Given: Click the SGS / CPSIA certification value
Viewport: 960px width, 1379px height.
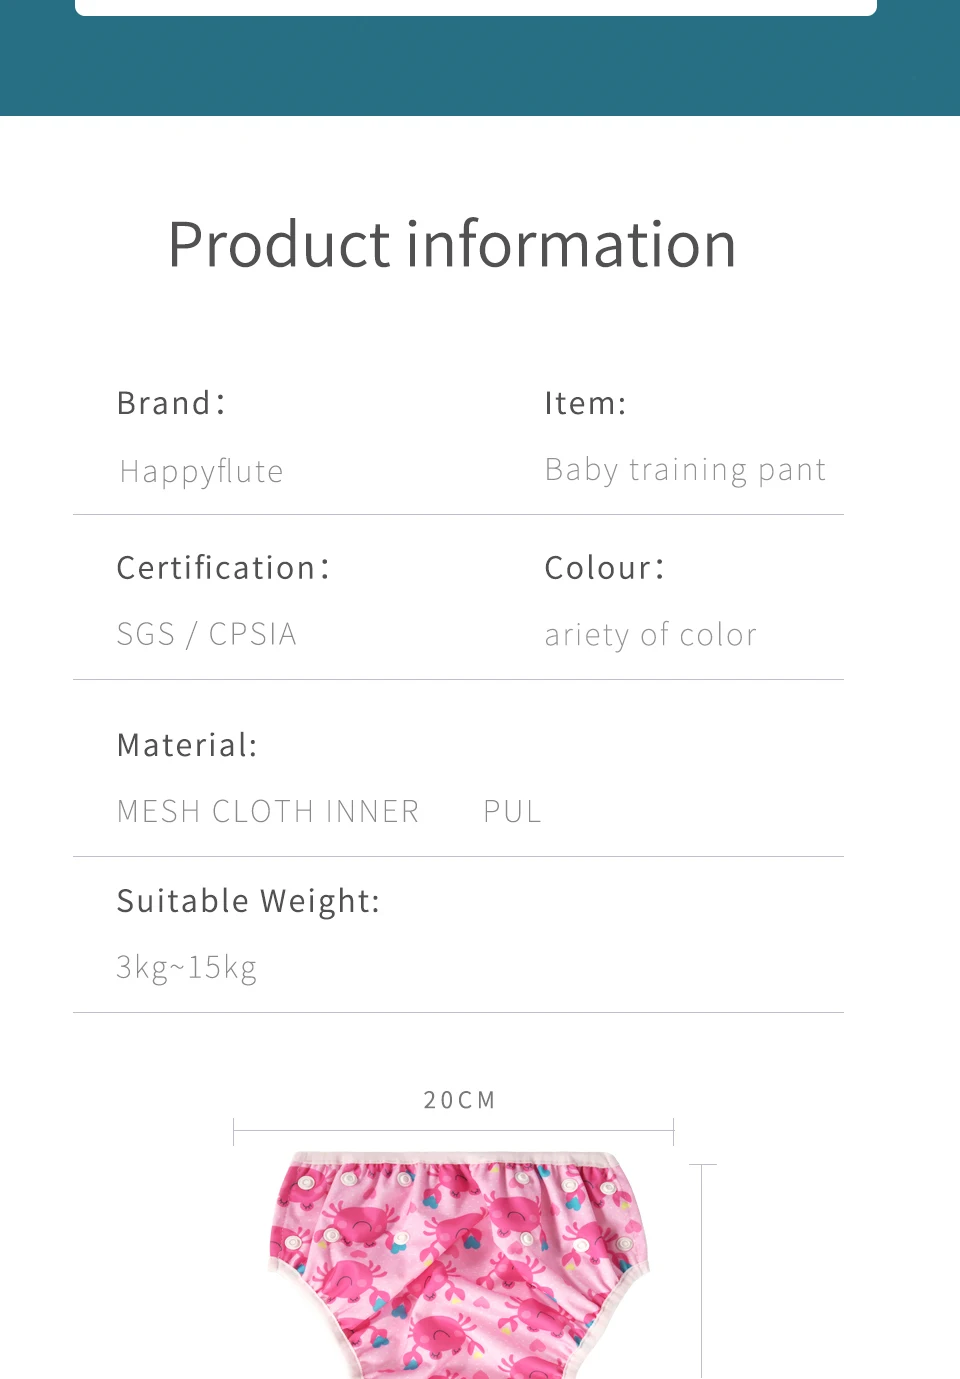Looking at the screenshot, I should (206, 634).
